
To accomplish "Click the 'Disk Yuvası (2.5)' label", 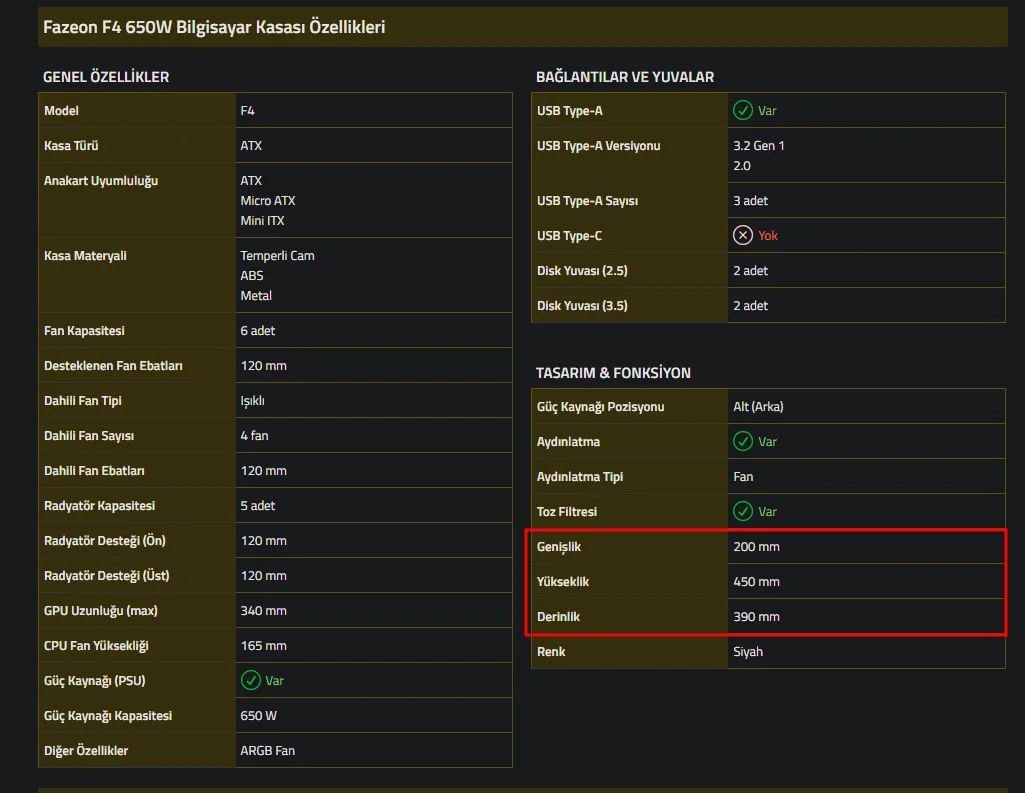I will [x=582, y=271].
